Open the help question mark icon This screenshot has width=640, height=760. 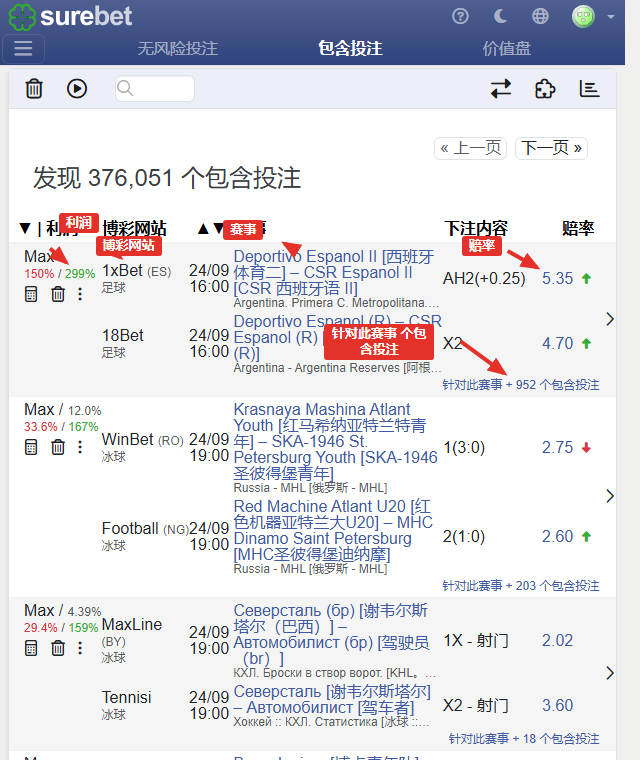point(460,16)
